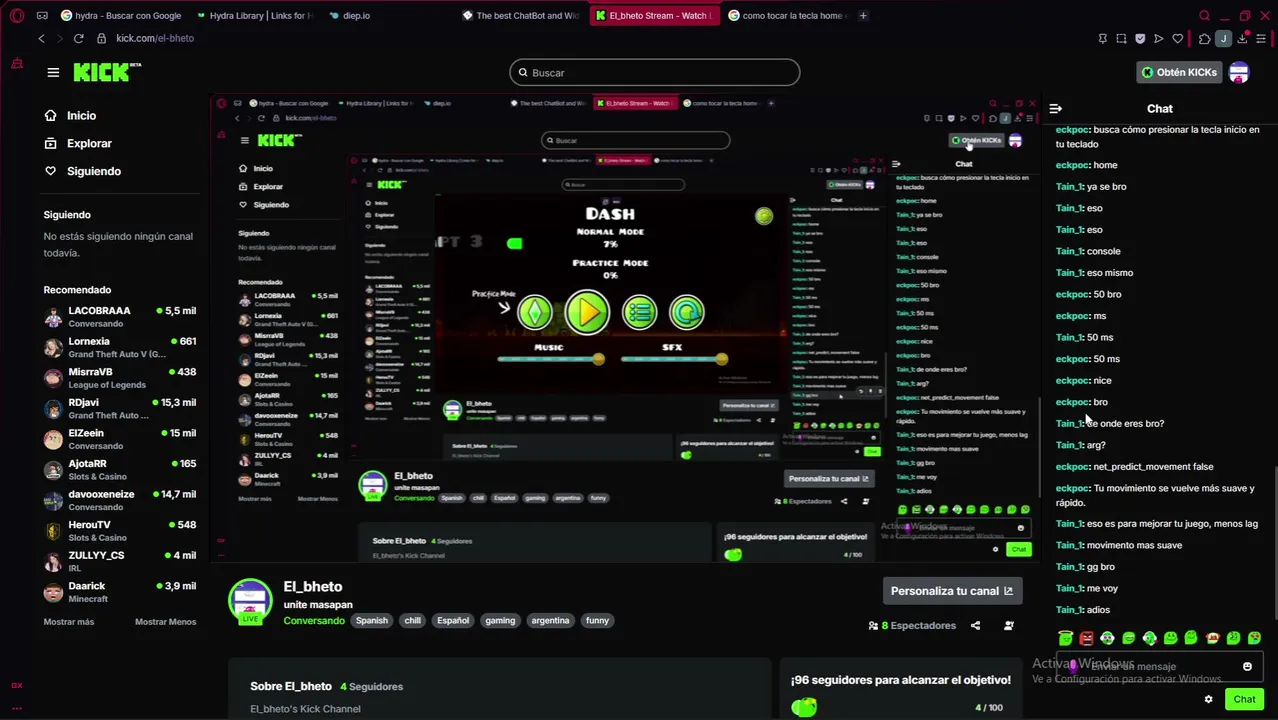Click the purple microphone icon in message box
This screenshot has width=1278, height=720.
point(1073,666)
